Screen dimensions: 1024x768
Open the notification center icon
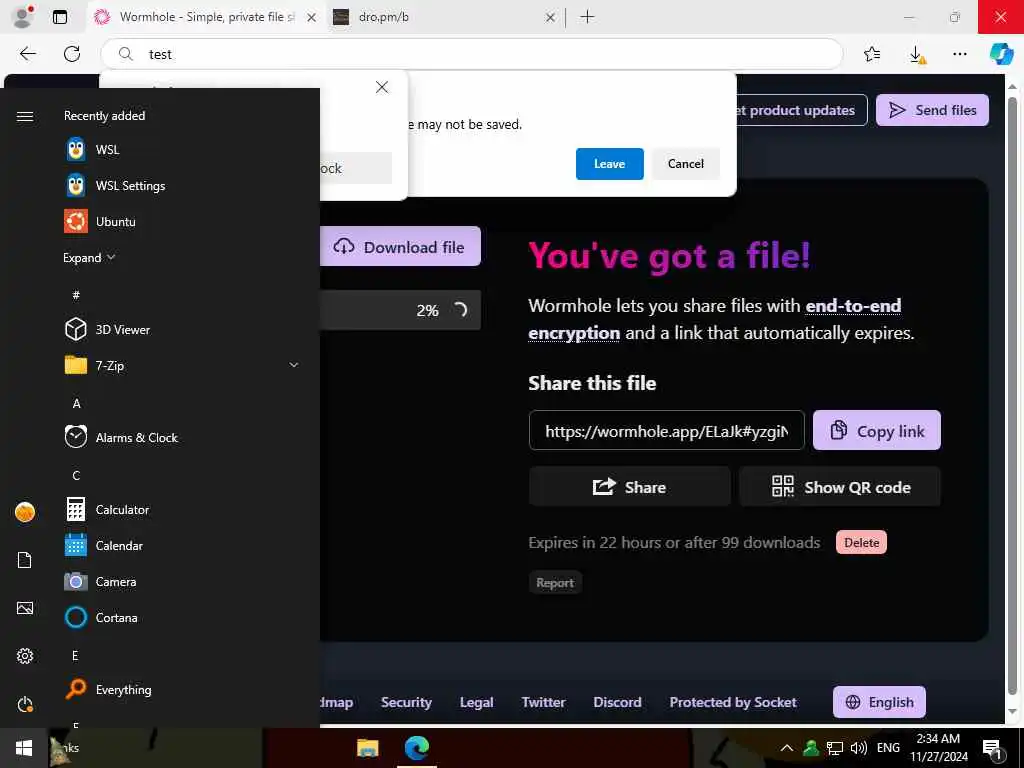pyautogui.click(x=993, y=748)
